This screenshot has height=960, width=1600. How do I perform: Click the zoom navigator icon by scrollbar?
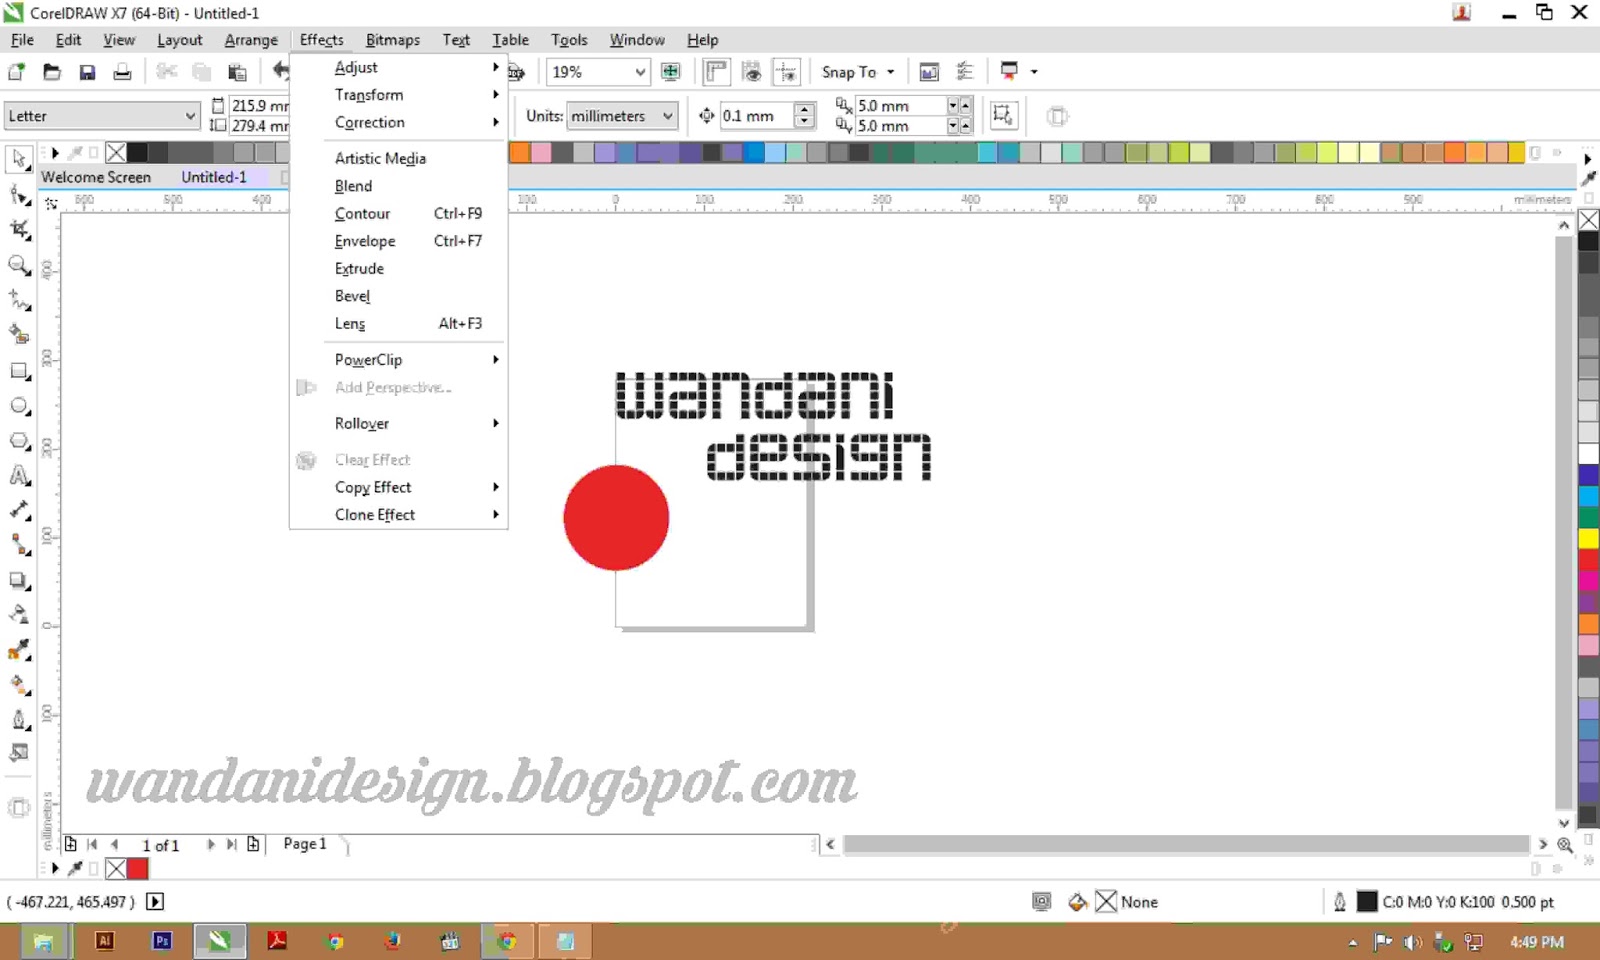coord(1565,845)
